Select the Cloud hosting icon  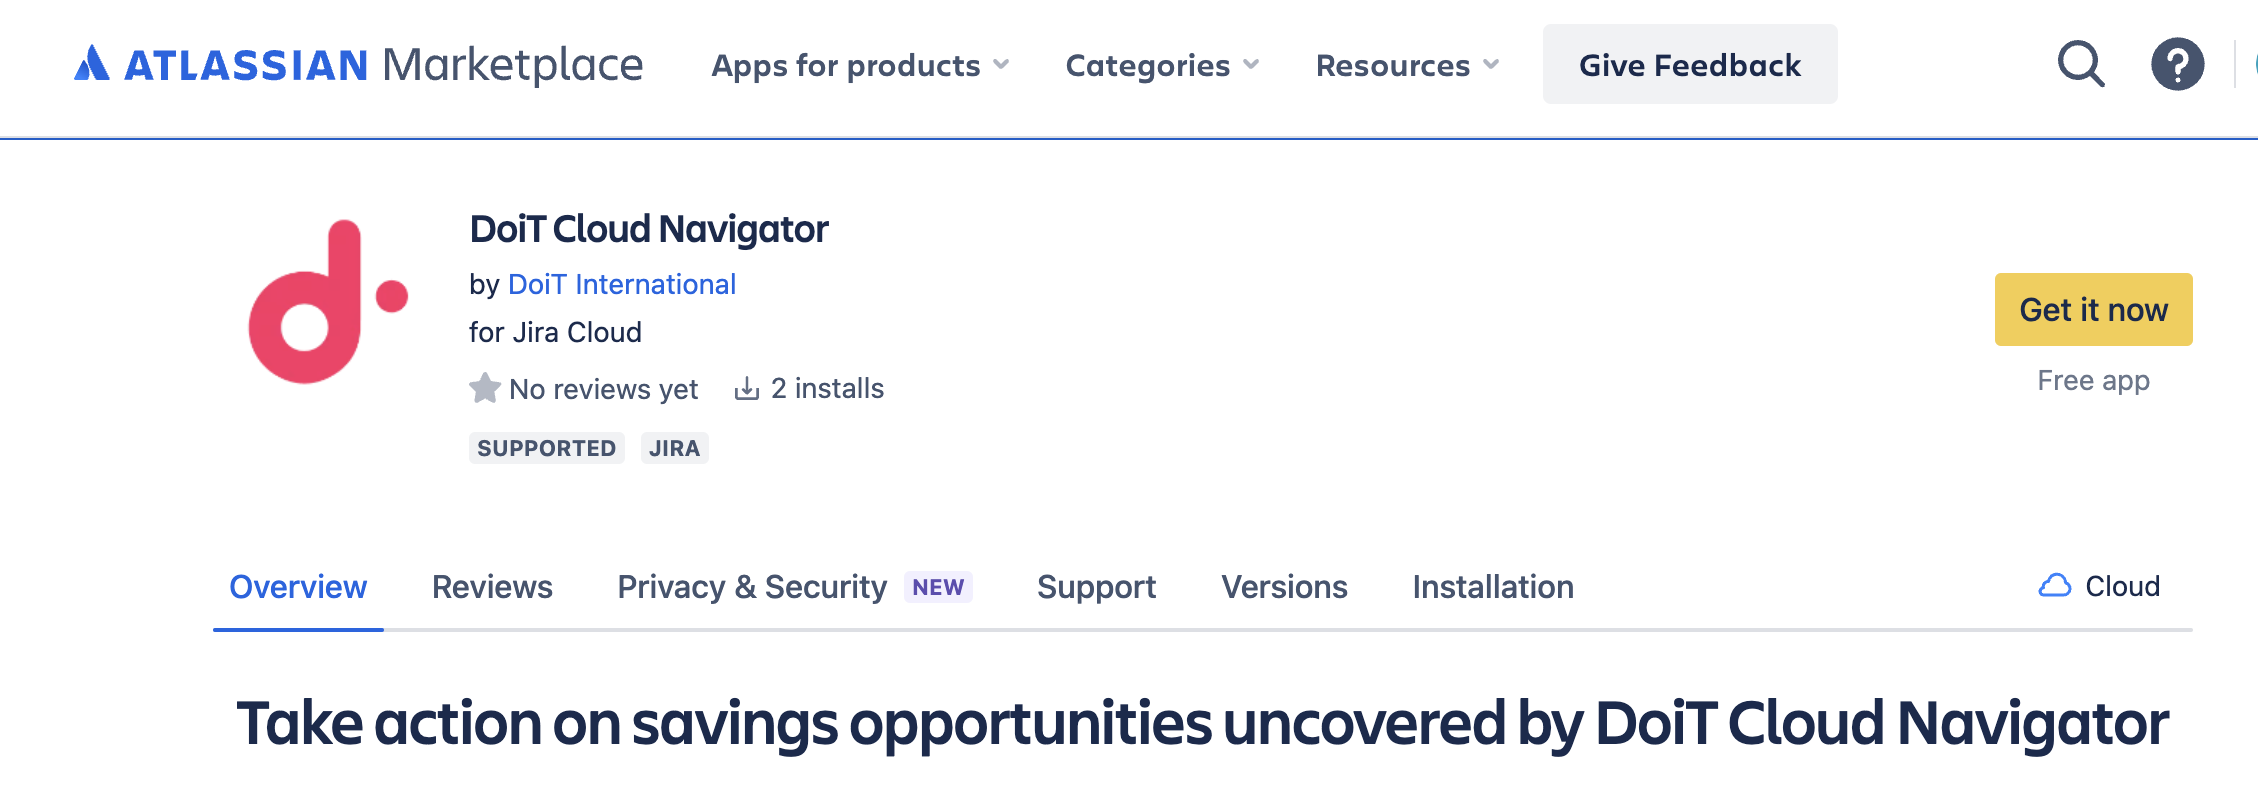2055,586
